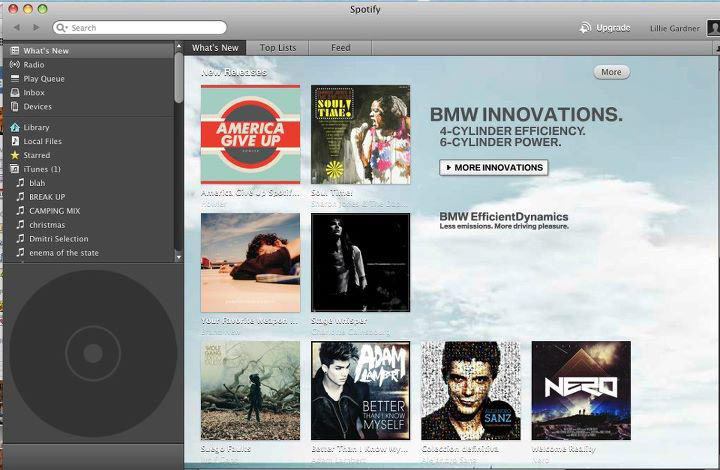Click the Play Queue sidebar icon
This screenshot has width=720, height=470.
tap(15, 78)
